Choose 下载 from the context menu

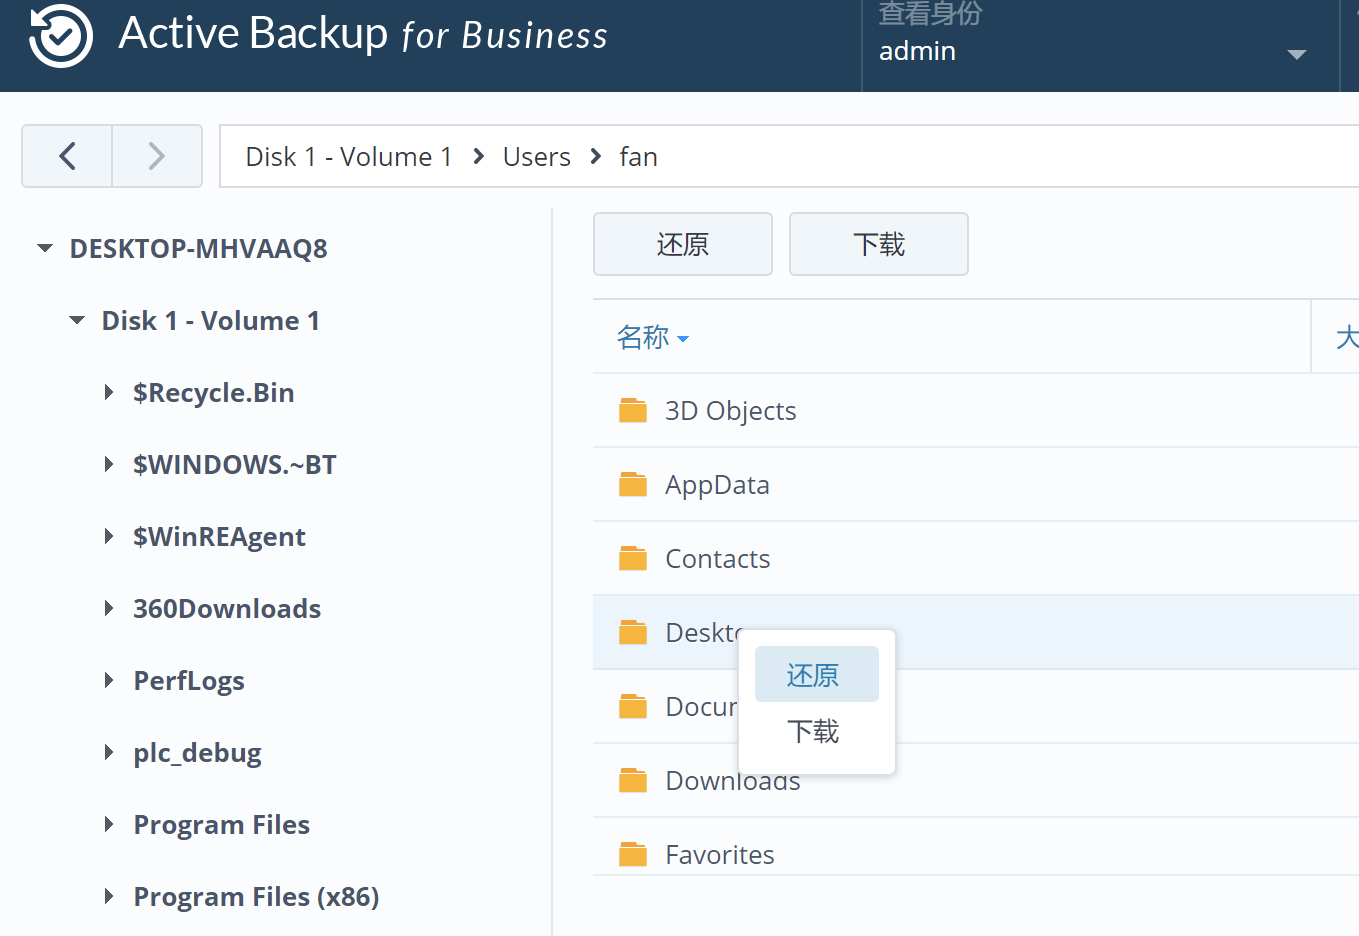[x=816, y=731]
